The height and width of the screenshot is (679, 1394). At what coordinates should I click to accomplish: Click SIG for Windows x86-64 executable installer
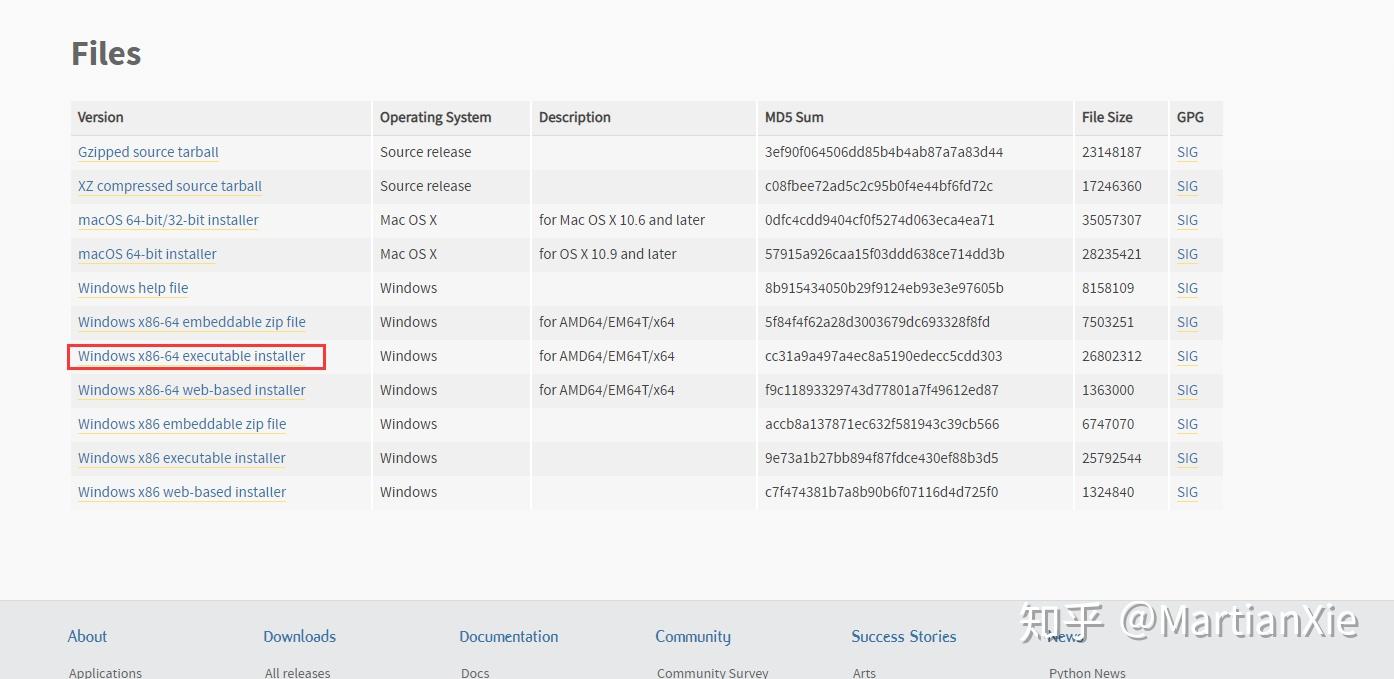(1187, 356)
